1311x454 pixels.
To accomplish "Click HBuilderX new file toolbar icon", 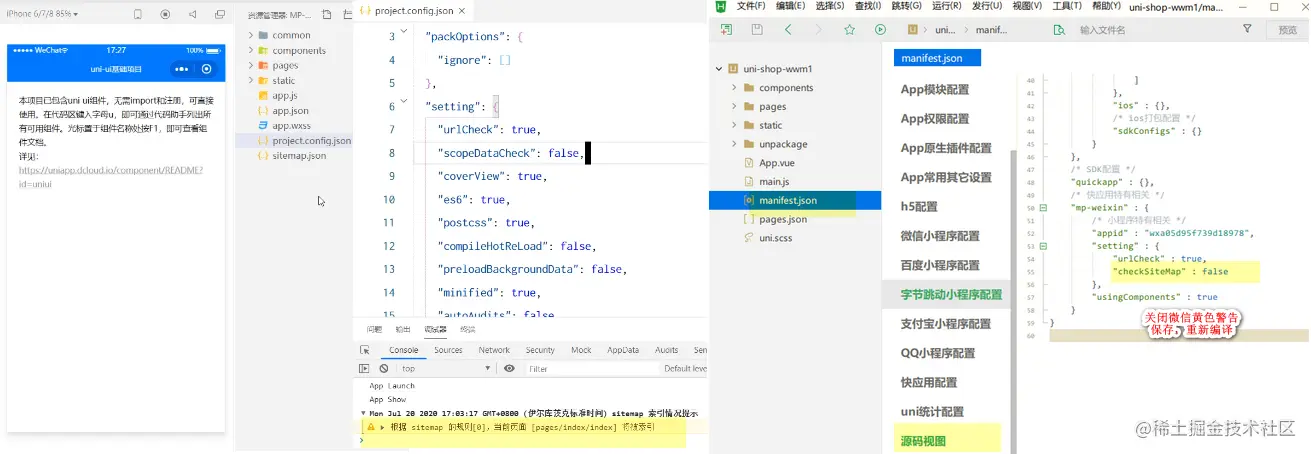I will (x=726, y=30).
